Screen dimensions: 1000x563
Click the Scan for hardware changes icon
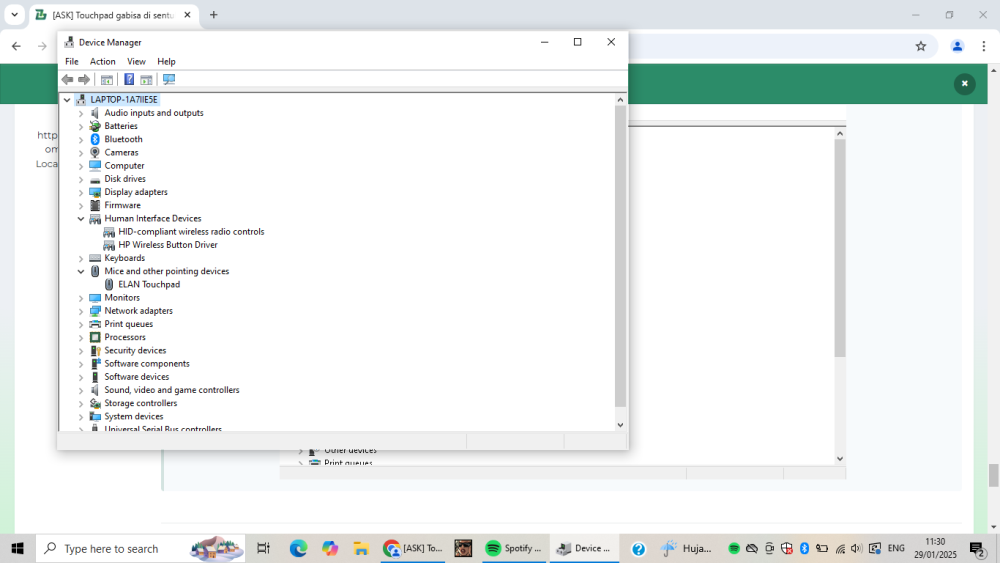(169, 80)
